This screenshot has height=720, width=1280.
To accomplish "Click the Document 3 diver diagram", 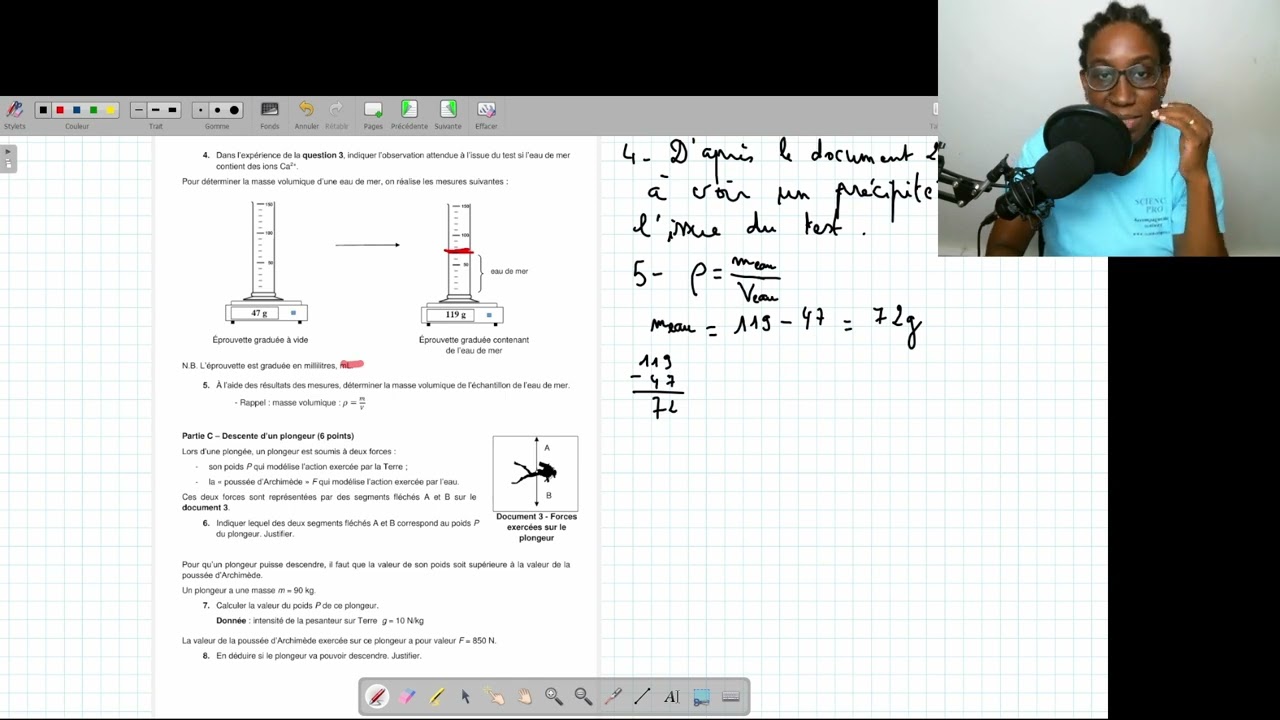I will [535, 473].
